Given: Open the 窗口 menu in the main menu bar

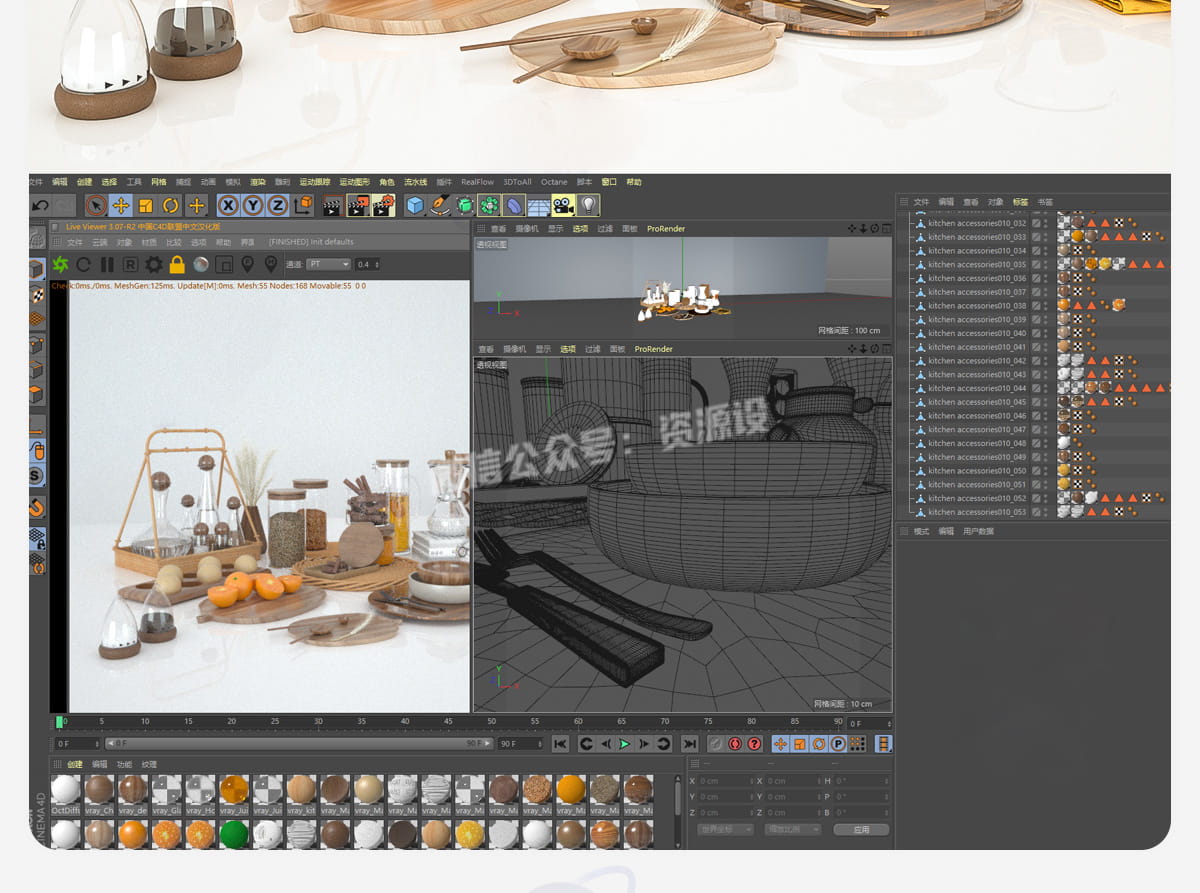Looking at the screenshot, I should point(609,182).
